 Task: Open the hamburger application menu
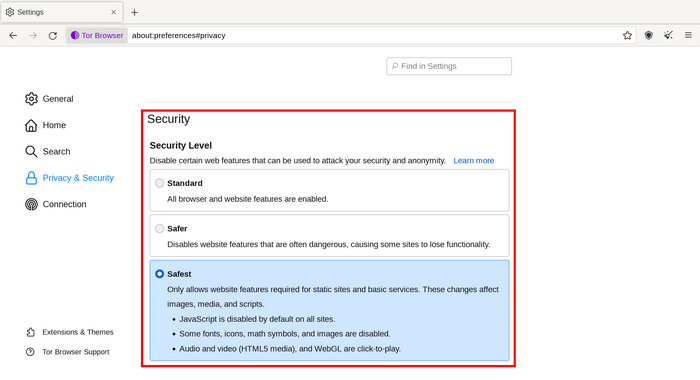[688, 35]
